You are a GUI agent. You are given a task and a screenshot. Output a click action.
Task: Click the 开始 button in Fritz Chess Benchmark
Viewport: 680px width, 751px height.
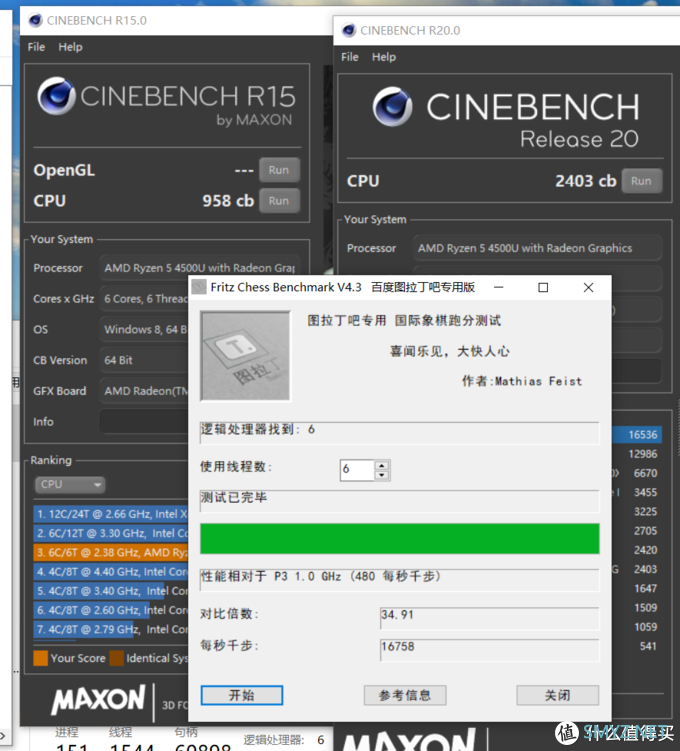pos(242,695)
